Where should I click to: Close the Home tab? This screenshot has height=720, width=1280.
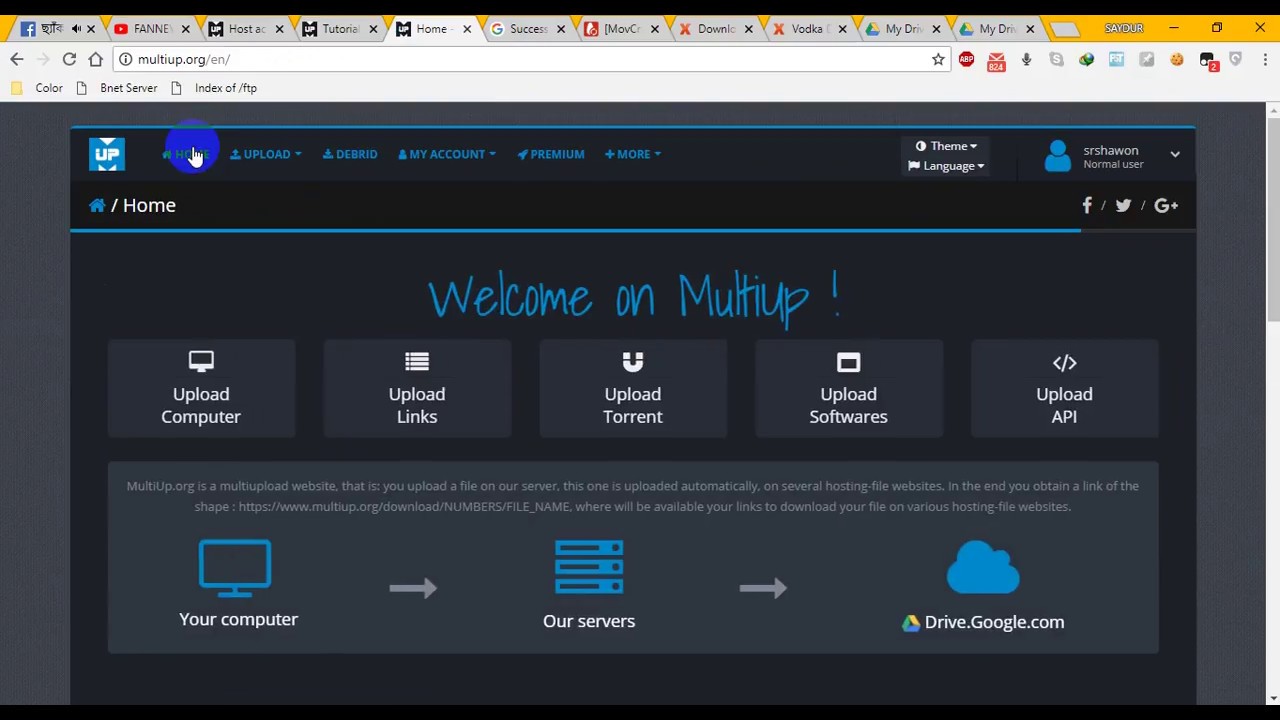(x=467, y=29)
